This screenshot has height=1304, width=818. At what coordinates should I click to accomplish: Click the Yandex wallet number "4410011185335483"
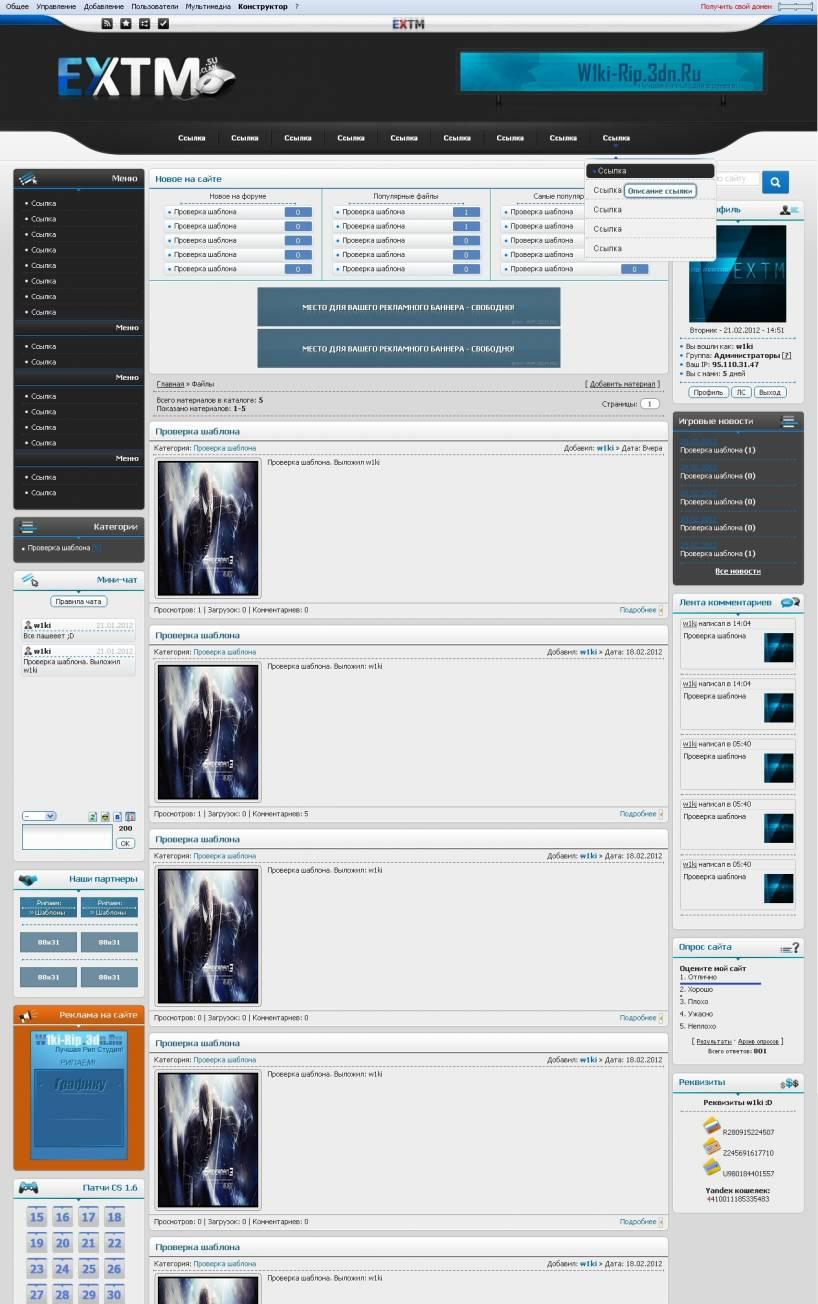point(738,1199)
